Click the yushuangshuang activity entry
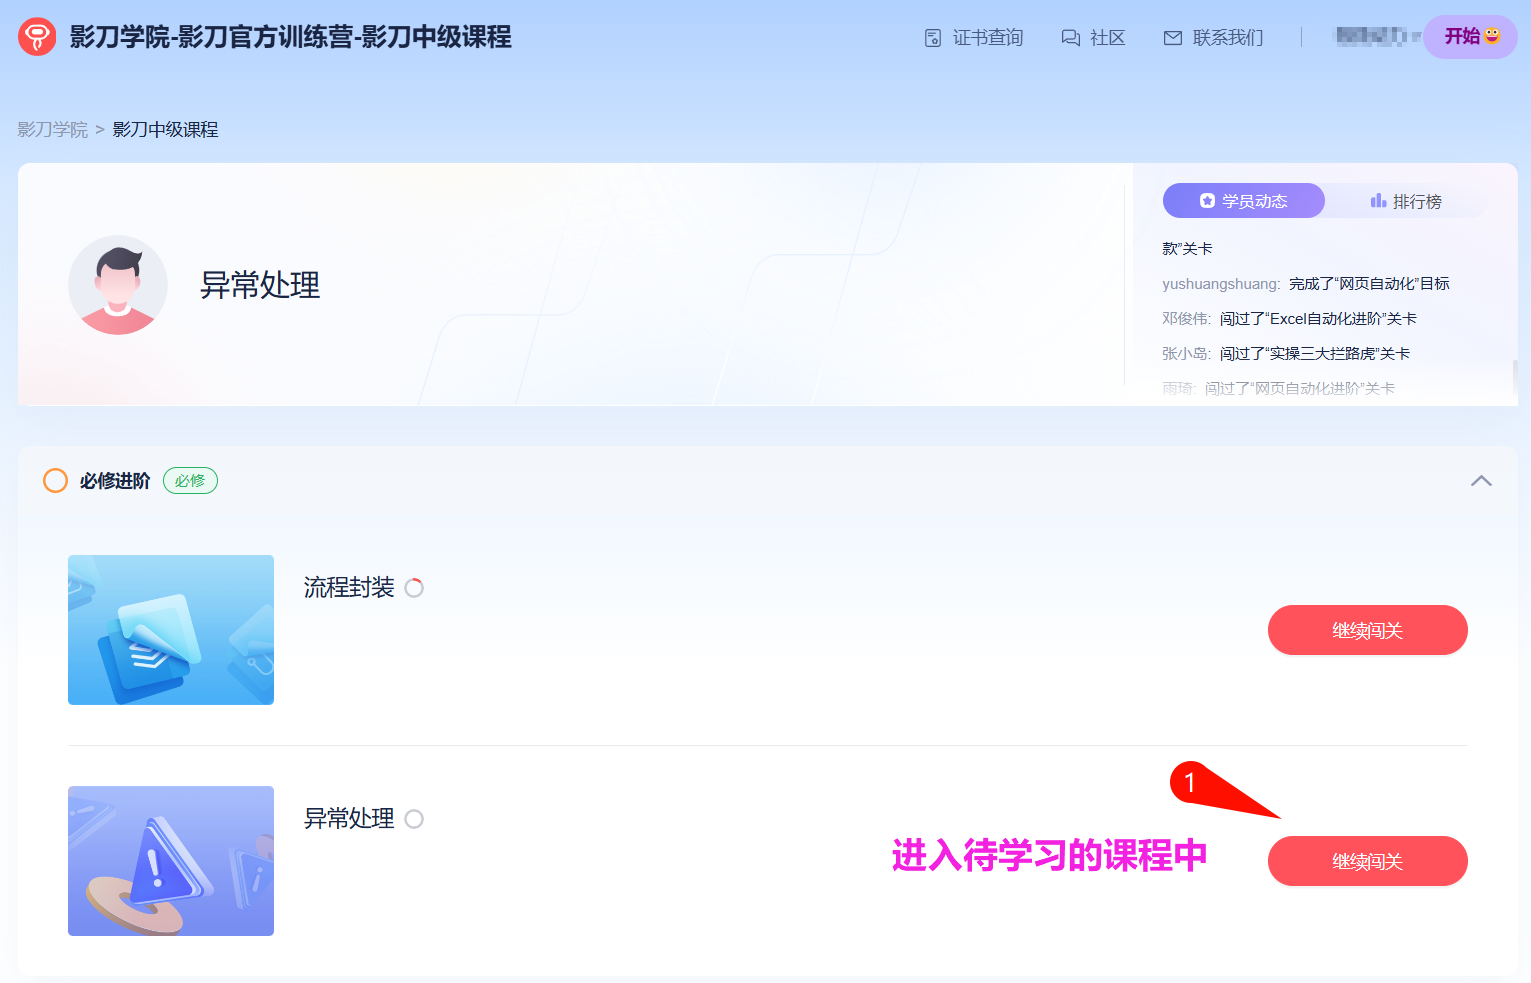 tap(1306, 284)
